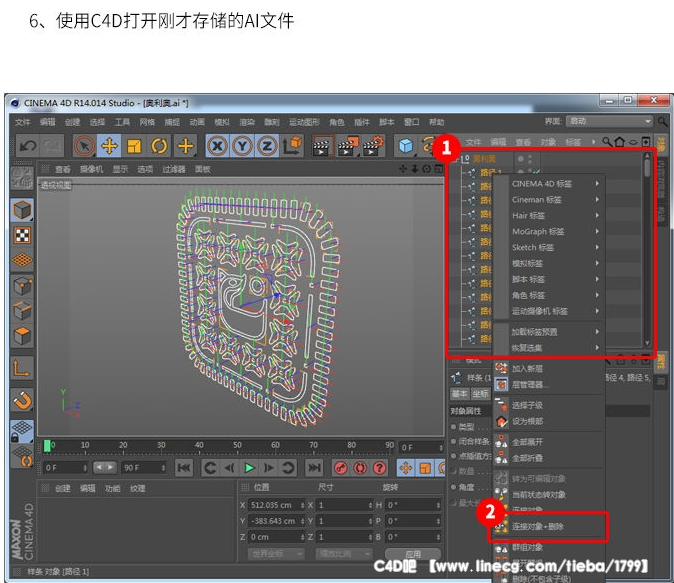674x583 pixels.
Task: Click the make editable icon in left palette
Action: tap(21, 178)
